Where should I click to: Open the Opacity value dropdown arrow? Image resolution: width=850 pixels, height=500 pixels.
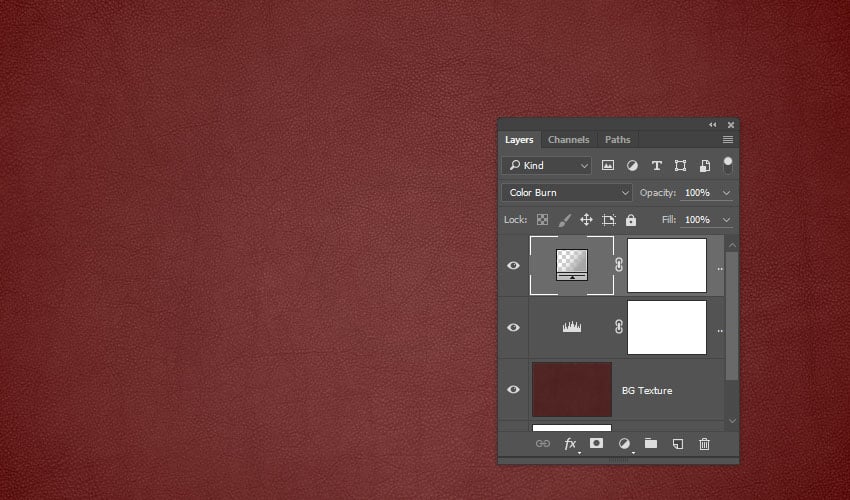[x=726, y=192]
